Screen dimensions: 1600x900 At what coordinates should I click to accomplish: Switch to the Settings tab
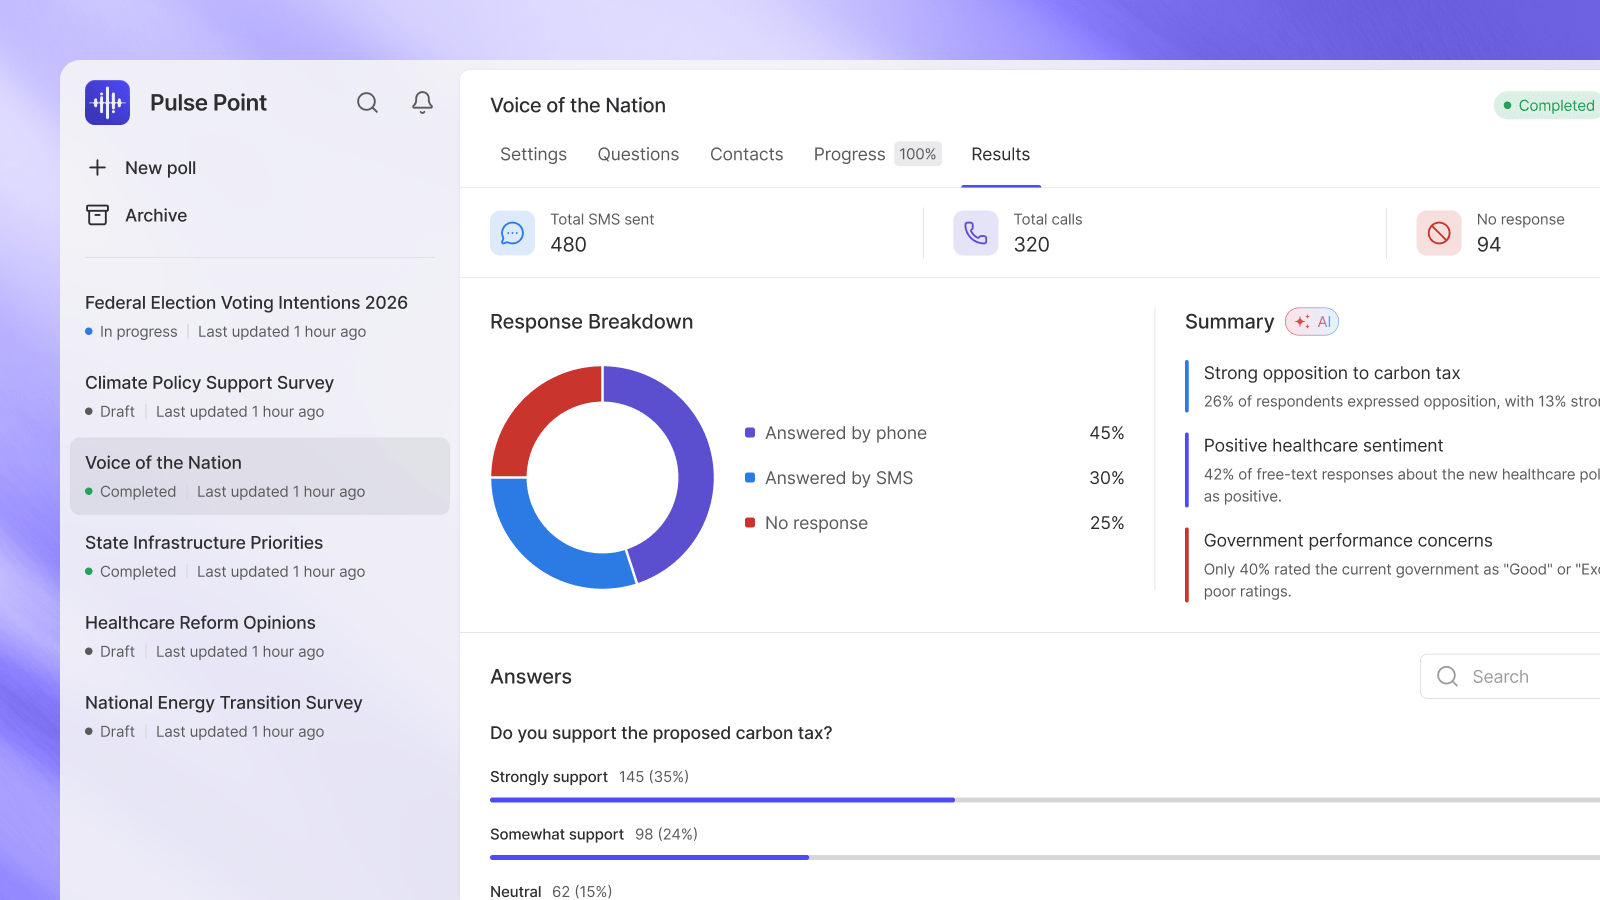pyautogui.click(x=533, y=154)
